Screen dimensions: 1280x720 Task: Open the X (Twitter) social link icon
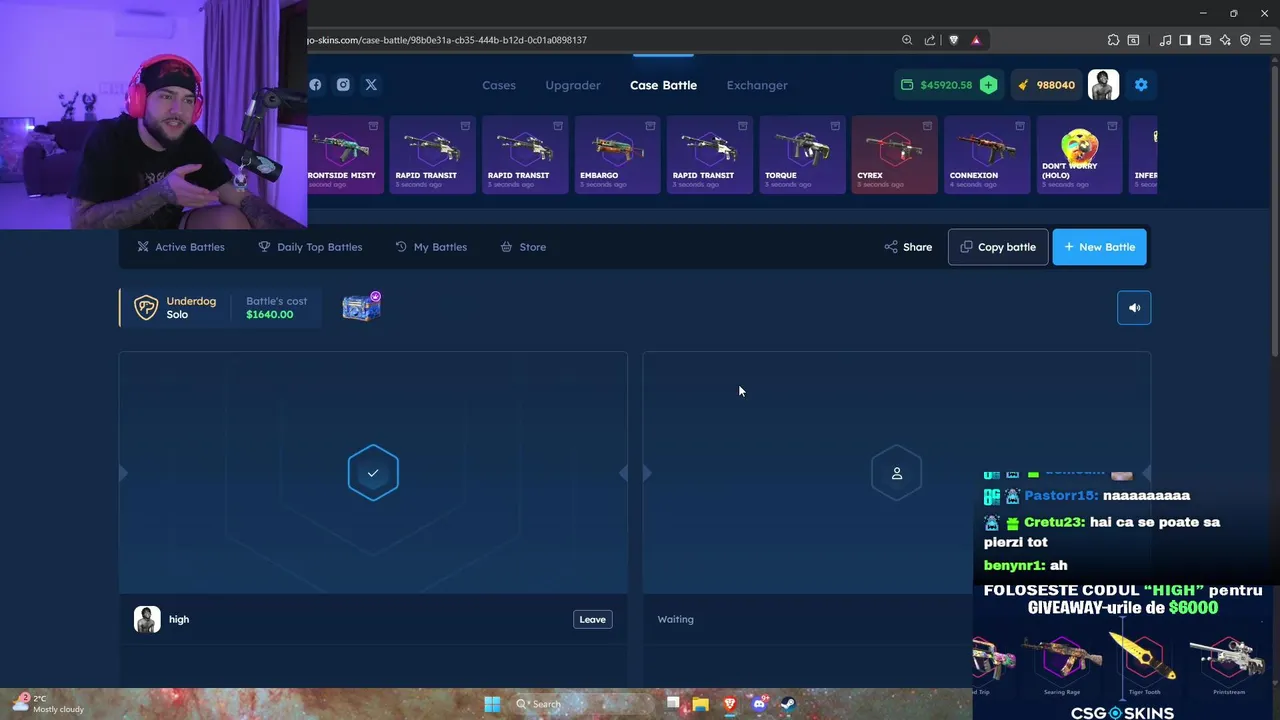(x=371, y=85)
